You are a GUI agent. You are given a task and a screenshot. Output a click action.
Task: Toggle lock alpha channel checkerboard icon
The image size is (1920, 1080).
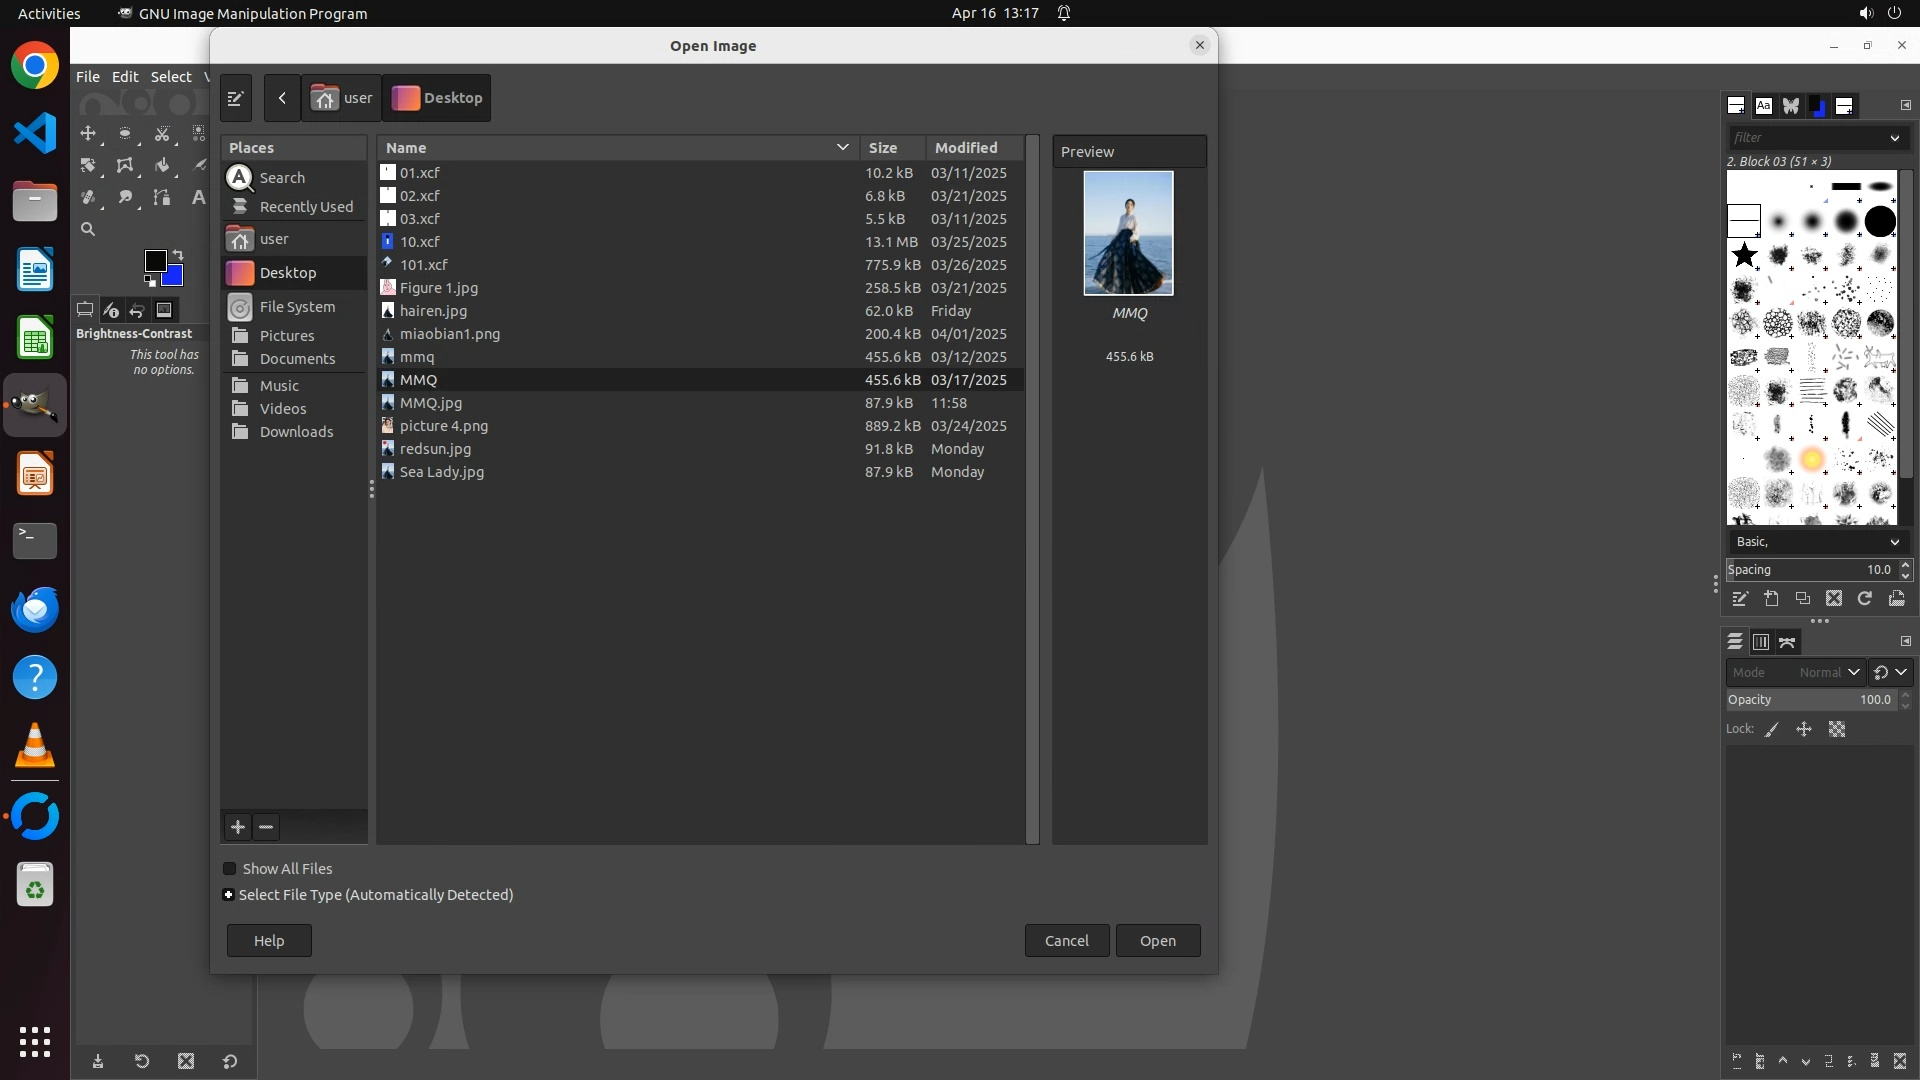pyautogui.click(x=1837, y=730)
